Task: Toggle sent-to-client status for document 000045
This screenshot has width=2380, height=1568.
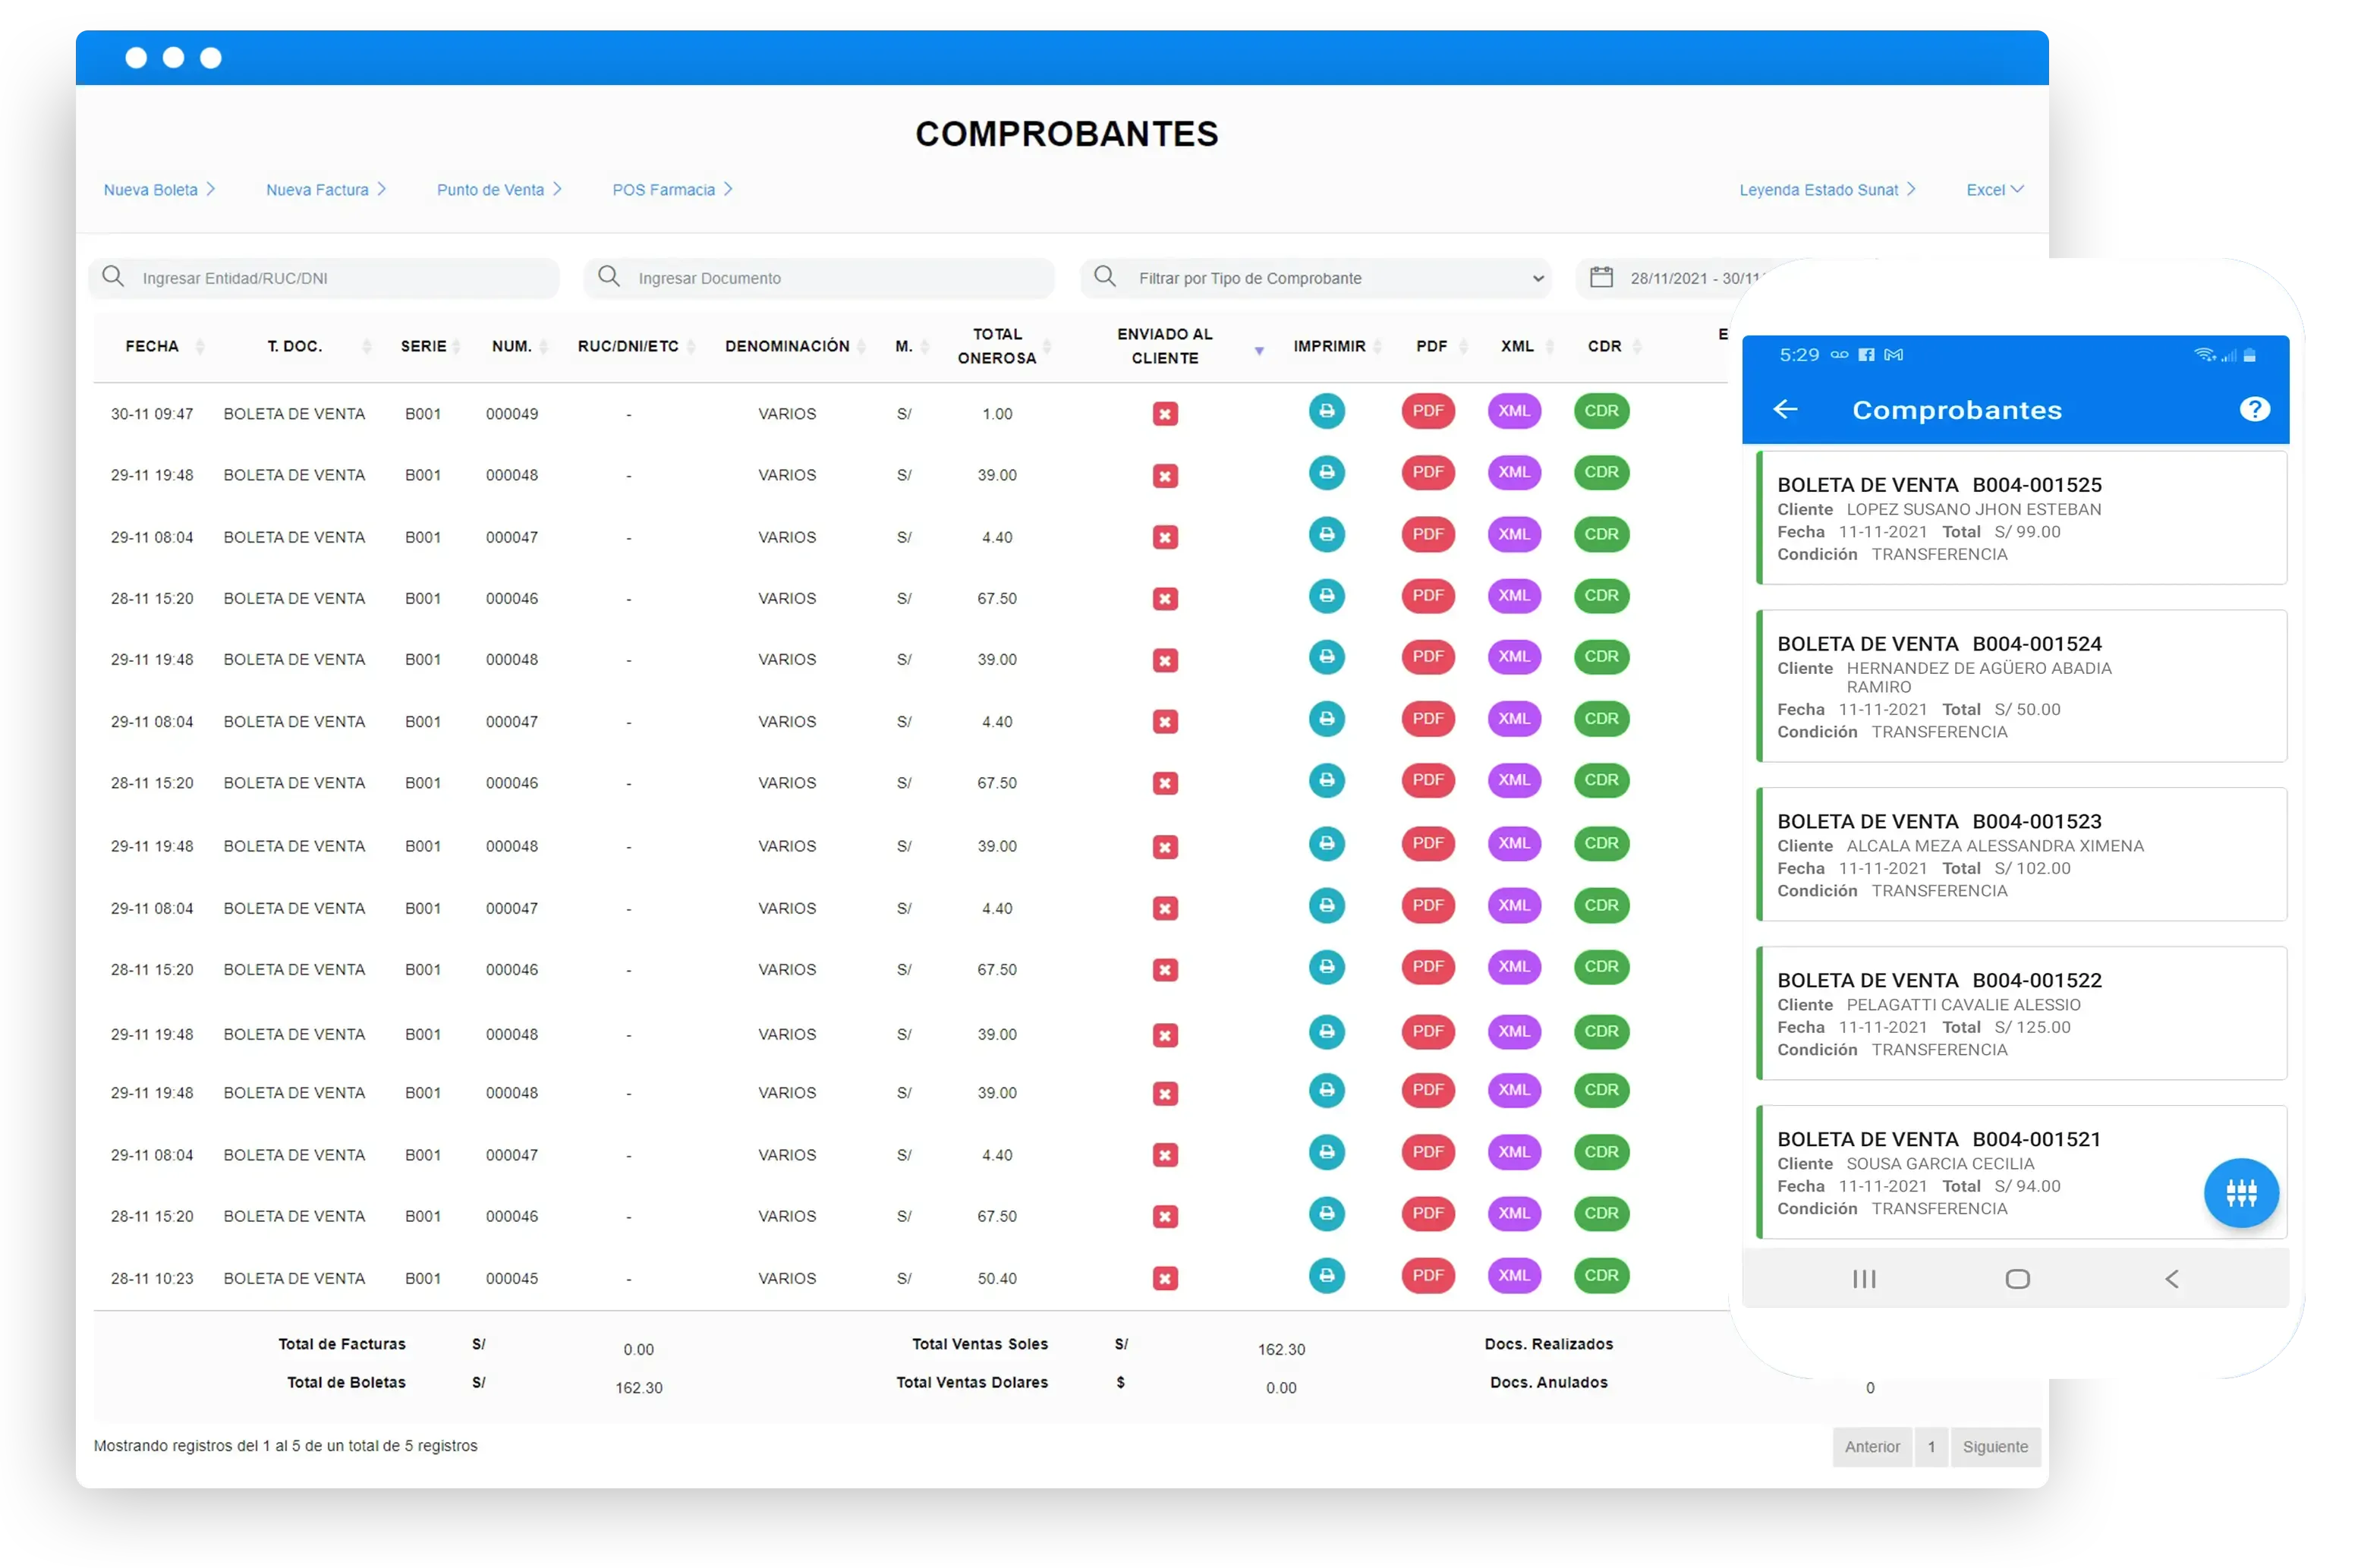Action: pos(1164,1278)
